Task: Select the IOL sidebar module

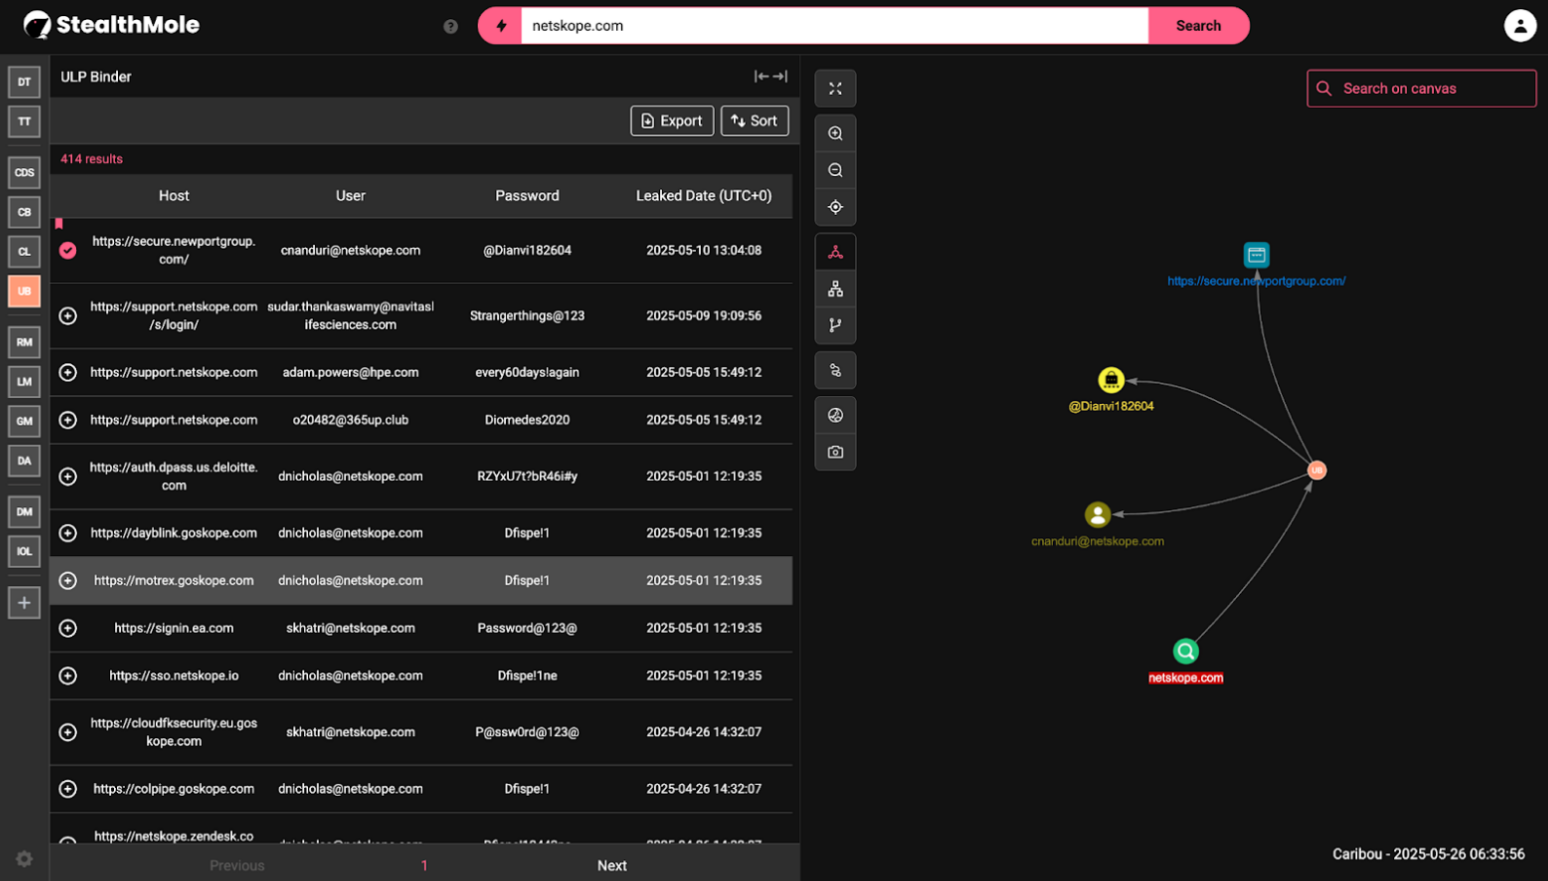Action: click(x=24, y=551)
